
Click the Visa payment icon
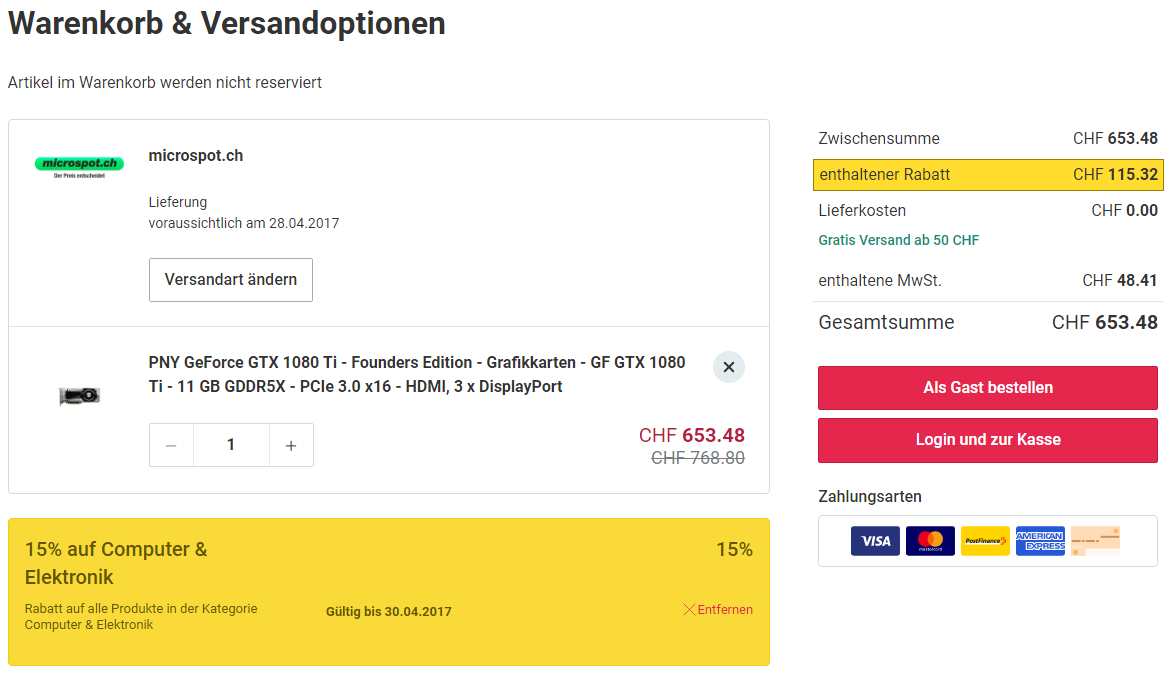click(876, 541)
